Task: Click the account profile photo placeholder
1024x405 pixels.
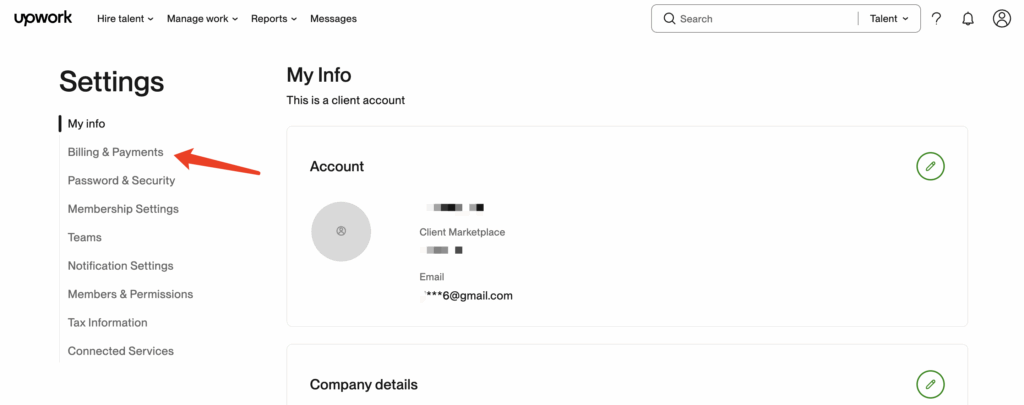Action: [x=340, y=231]
